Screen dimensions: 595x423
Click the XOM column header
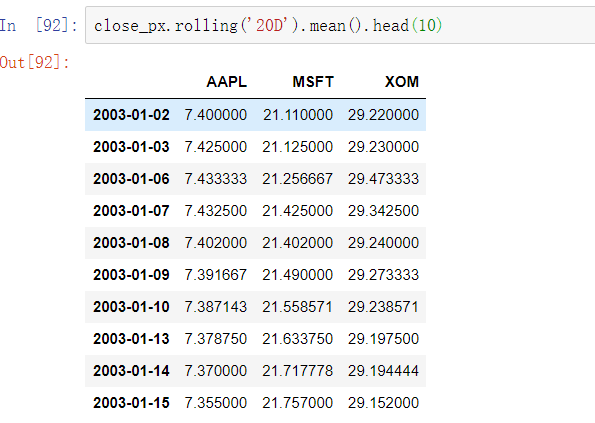click(402, 82)
